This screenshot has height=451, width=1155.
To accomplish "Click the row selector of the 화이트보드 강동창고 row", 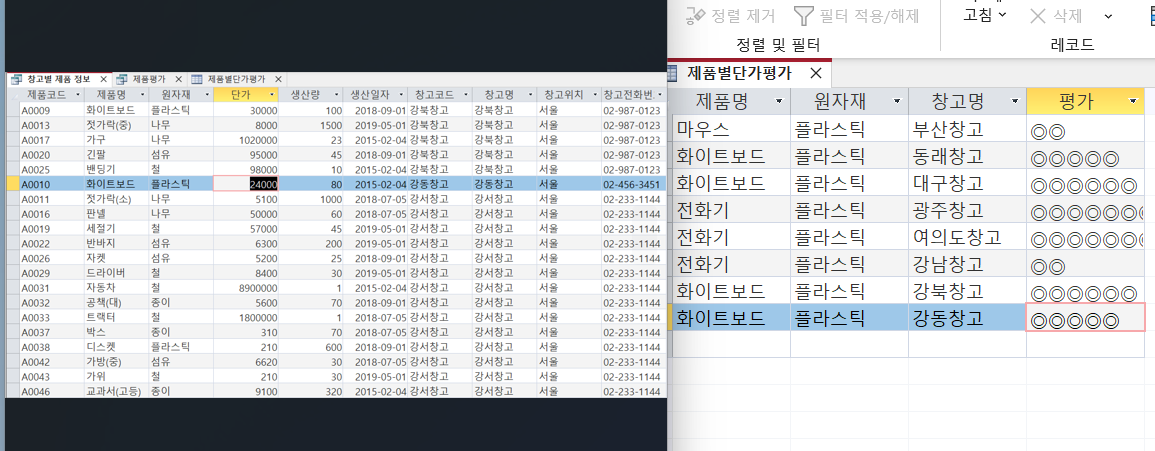I will (669, 318).
